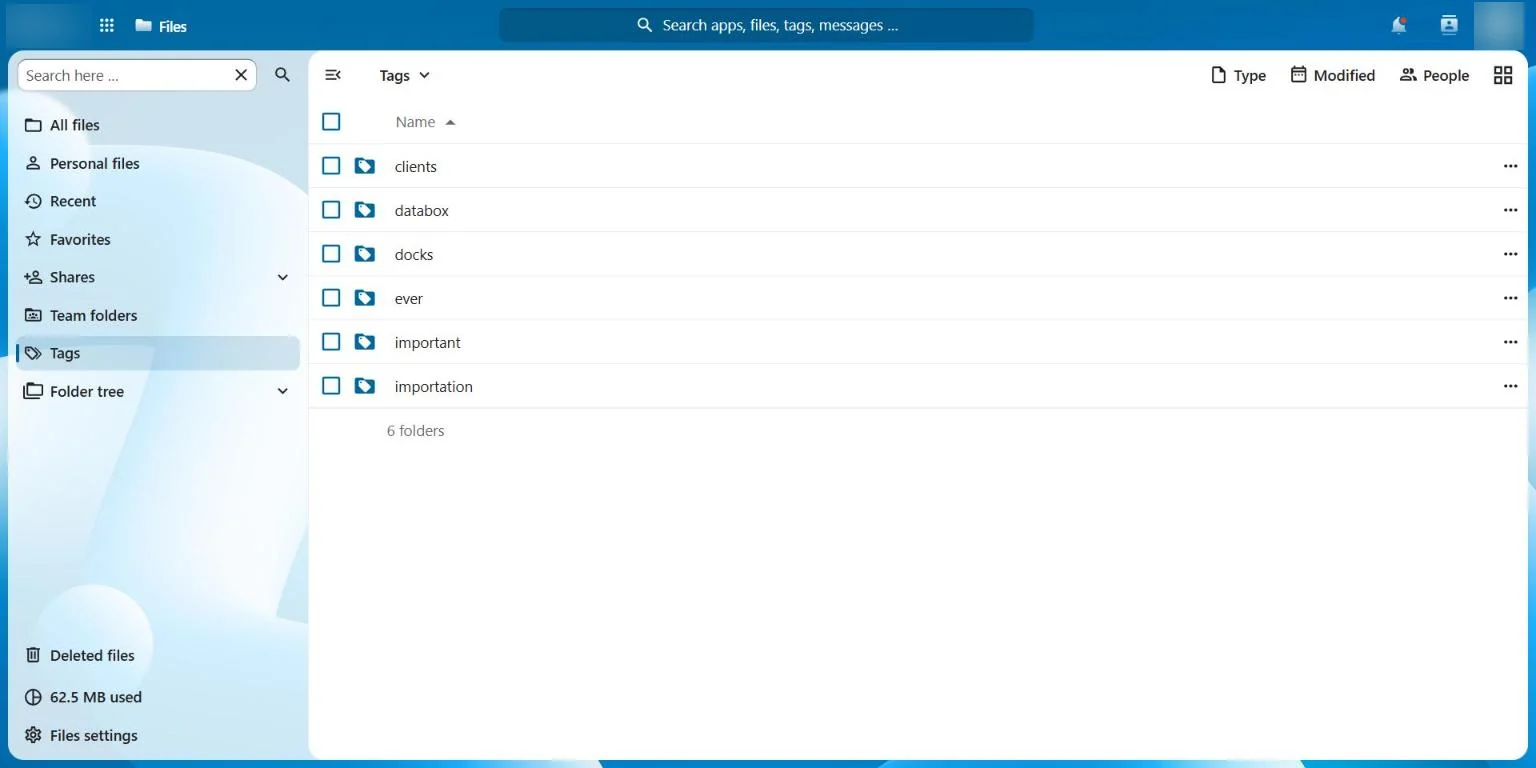Click the databox tag folder icon
The image size is (1536, 768).
click(x=365, y=210)
